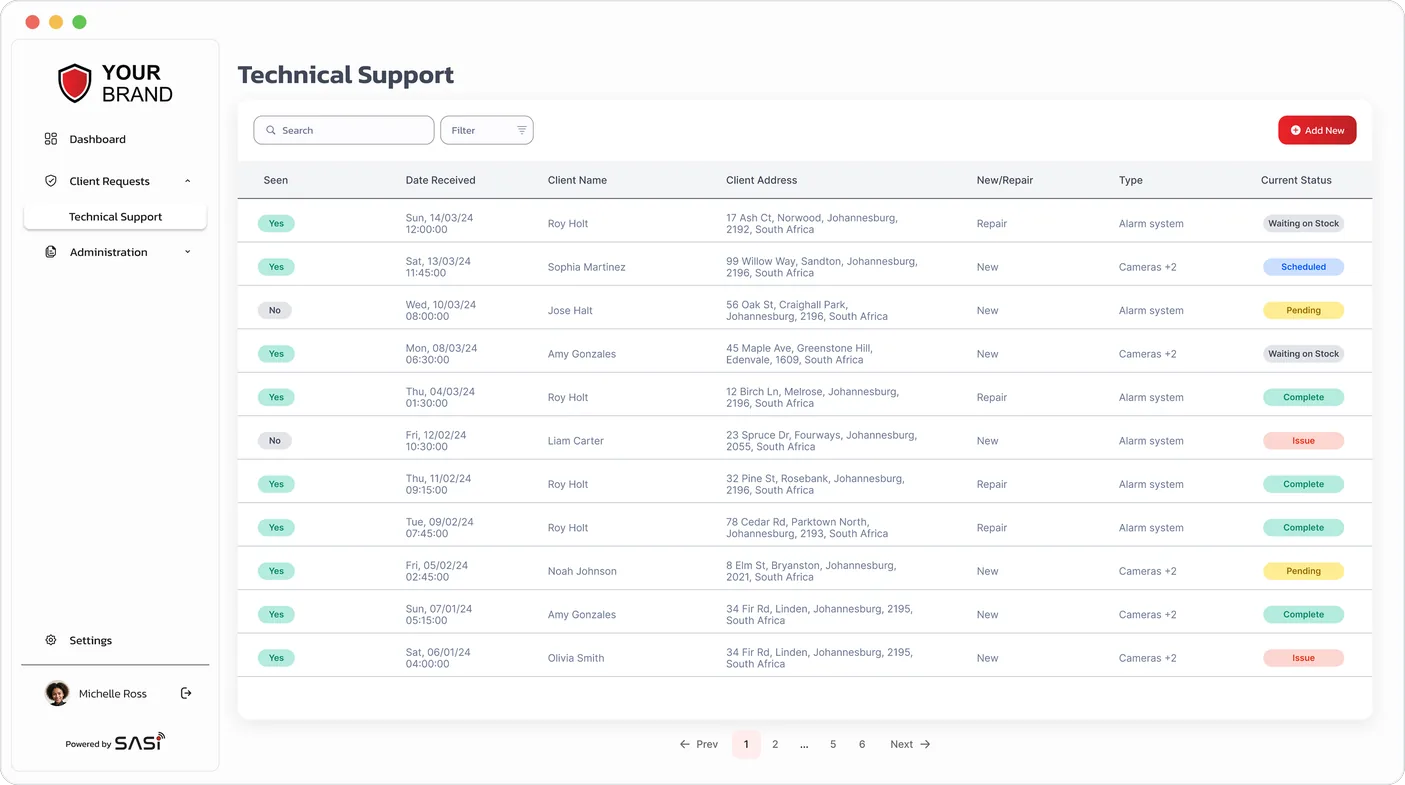Click client name Sophia Martinez
1405x785 pixels.
click(586, 267)
